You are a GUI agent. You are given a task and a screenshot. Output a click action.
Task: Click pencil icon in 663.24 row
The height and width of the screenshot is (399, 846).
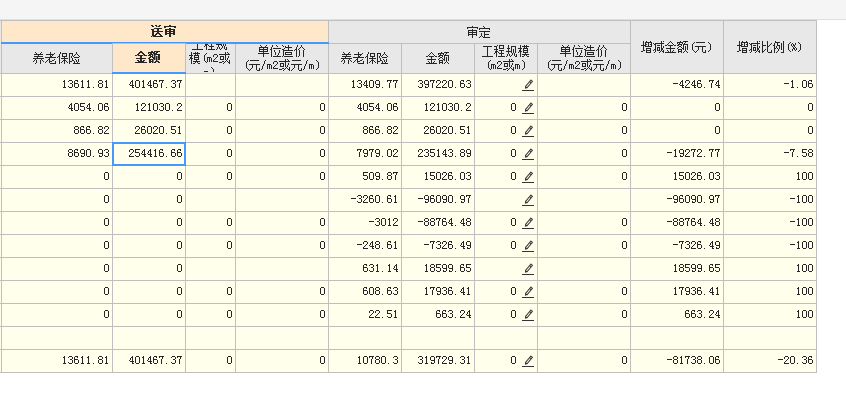tap(528, 314)
